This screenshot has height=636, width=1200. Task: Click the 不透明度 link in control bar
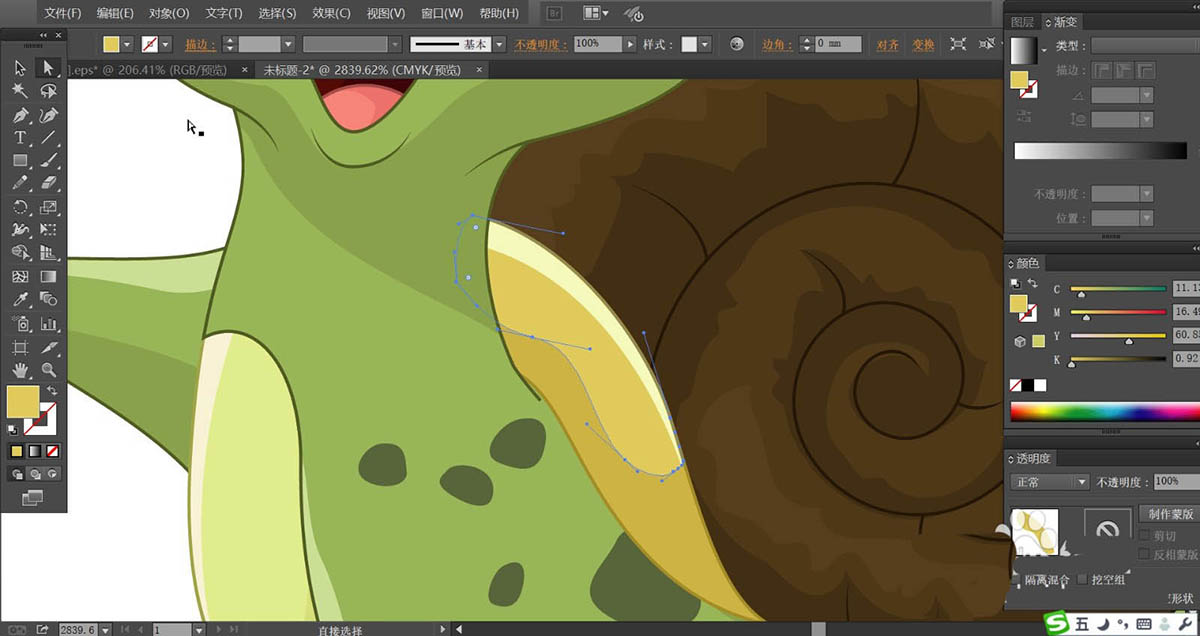[541, 45]
